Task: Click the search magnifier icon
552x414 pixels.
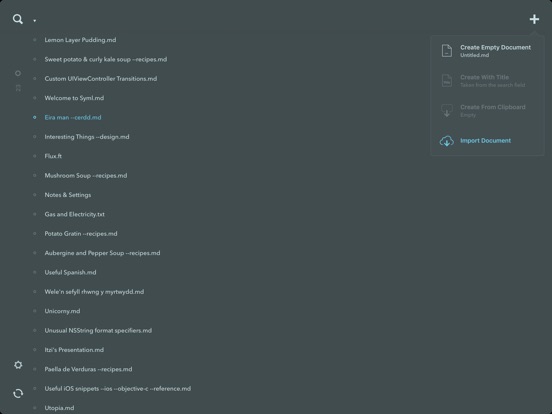Action: pyautogui.click(x=18, y=19)
